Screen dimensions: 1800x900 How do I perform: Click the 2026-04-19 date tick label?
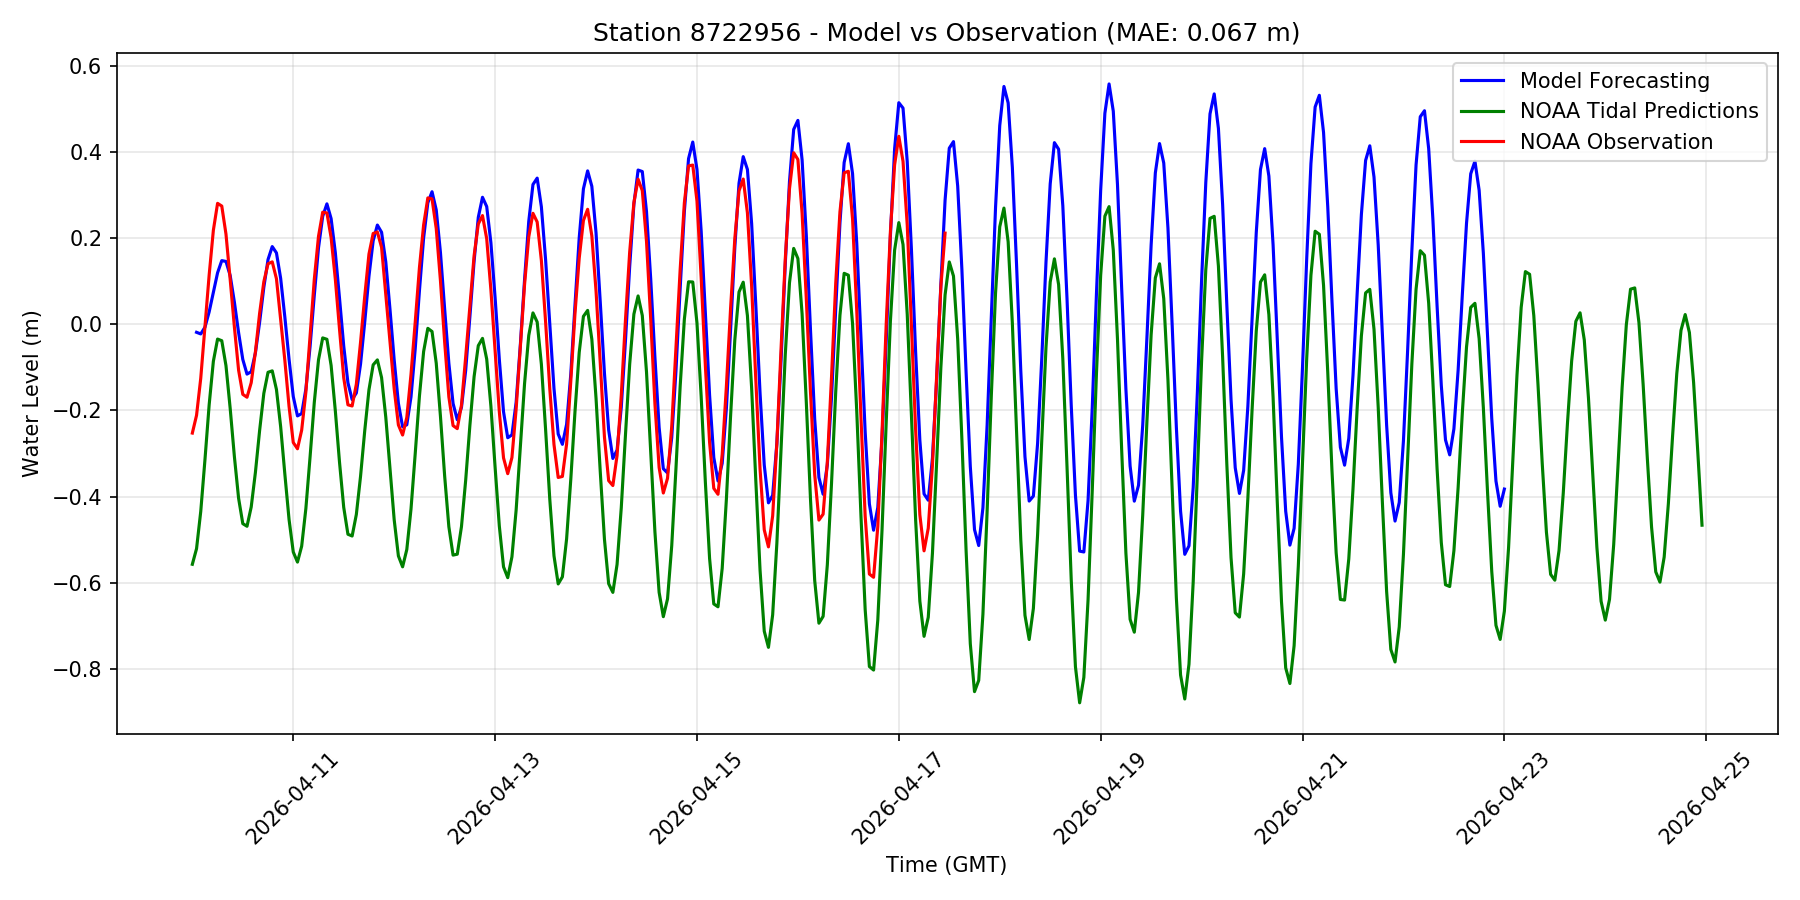point(1100,798)
